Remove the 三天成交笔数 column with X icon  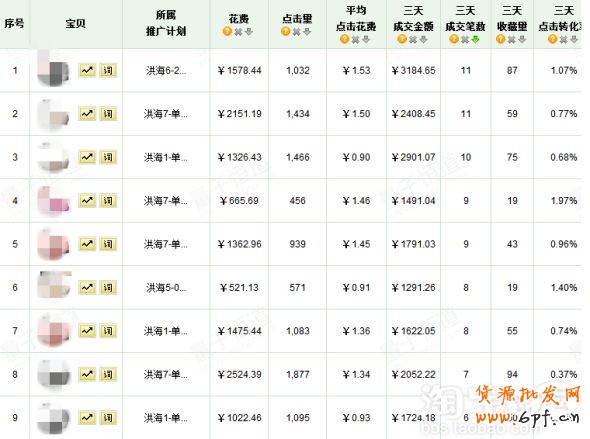click(465, 39)
